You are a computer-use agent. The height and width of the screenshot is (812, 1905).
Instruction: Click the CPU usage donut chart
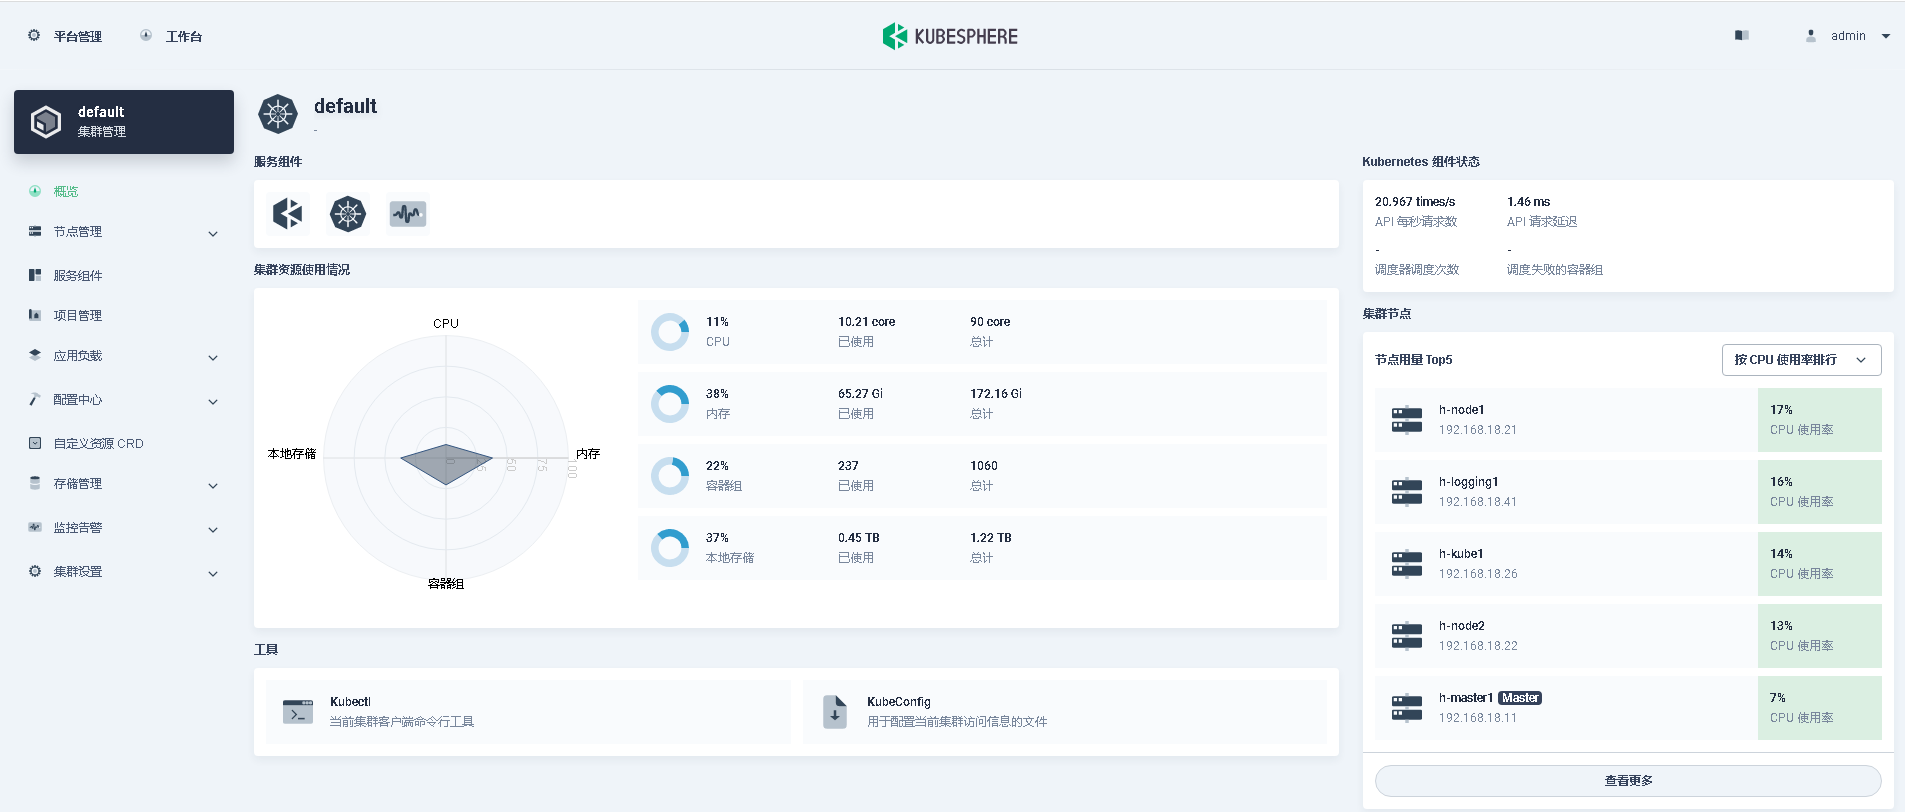[x=670, y=332]
